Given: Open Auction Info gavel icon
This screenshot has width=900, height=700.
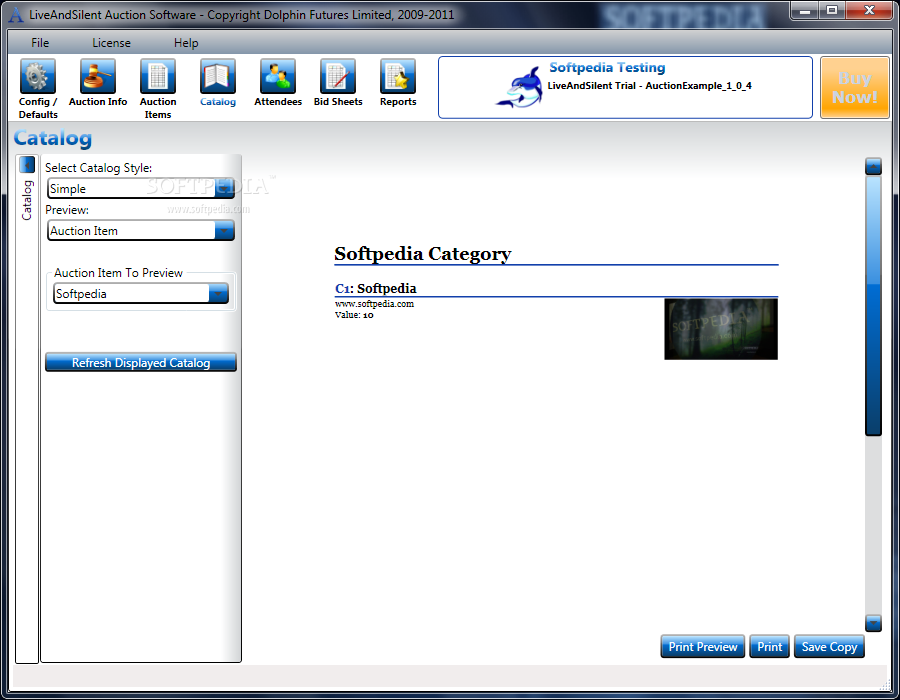Looking at the screenshot, I should (x=98, y=76).
